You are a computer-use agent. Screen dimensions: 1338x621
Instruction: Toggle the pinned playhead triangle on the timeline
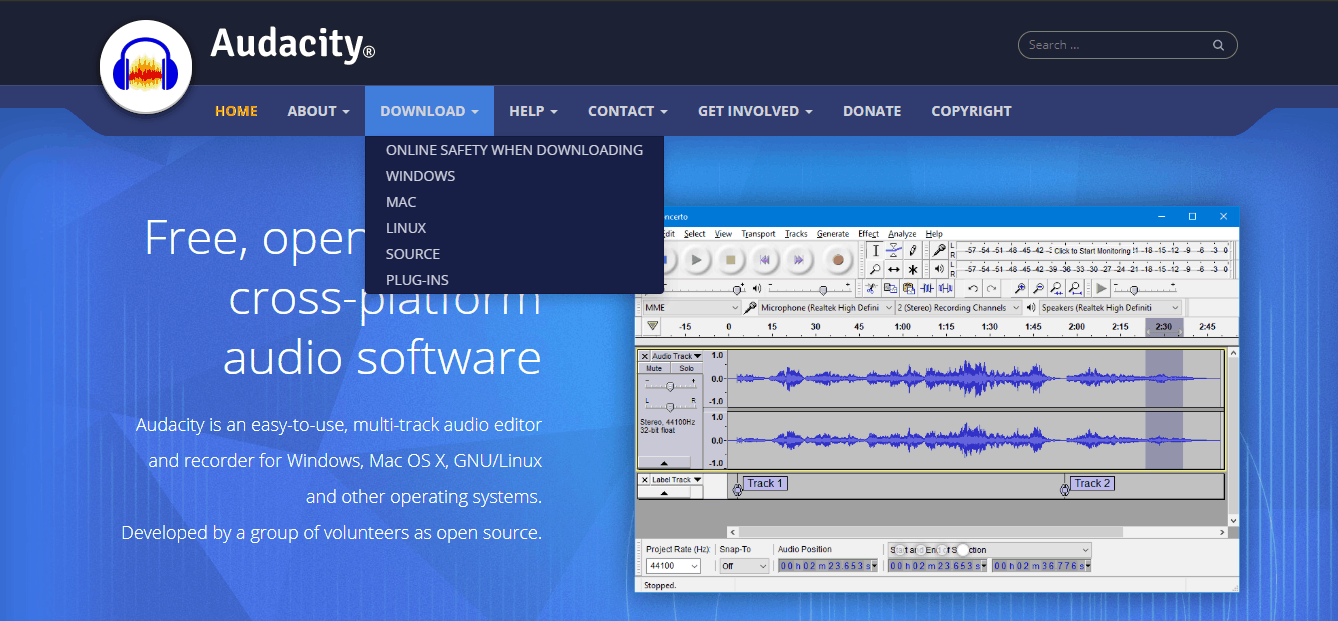[x=653, y=326]
